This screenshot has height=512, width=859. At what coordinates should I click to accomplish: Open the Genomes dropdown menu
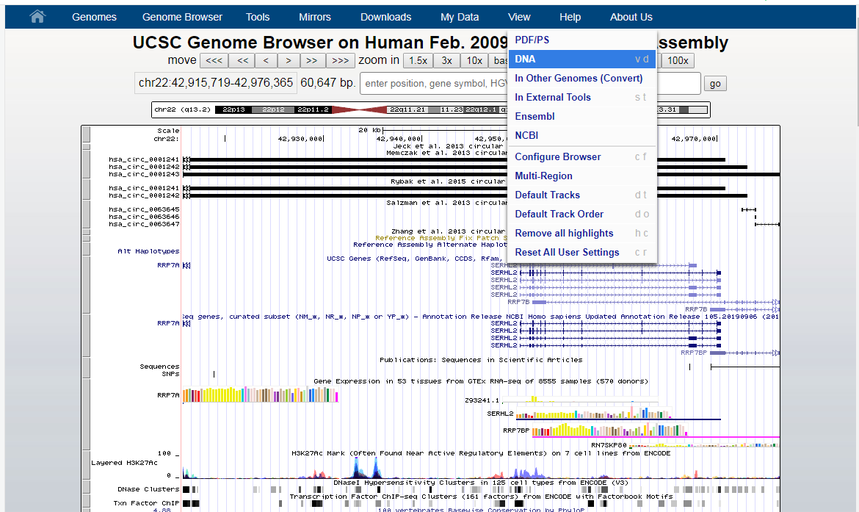94,17
